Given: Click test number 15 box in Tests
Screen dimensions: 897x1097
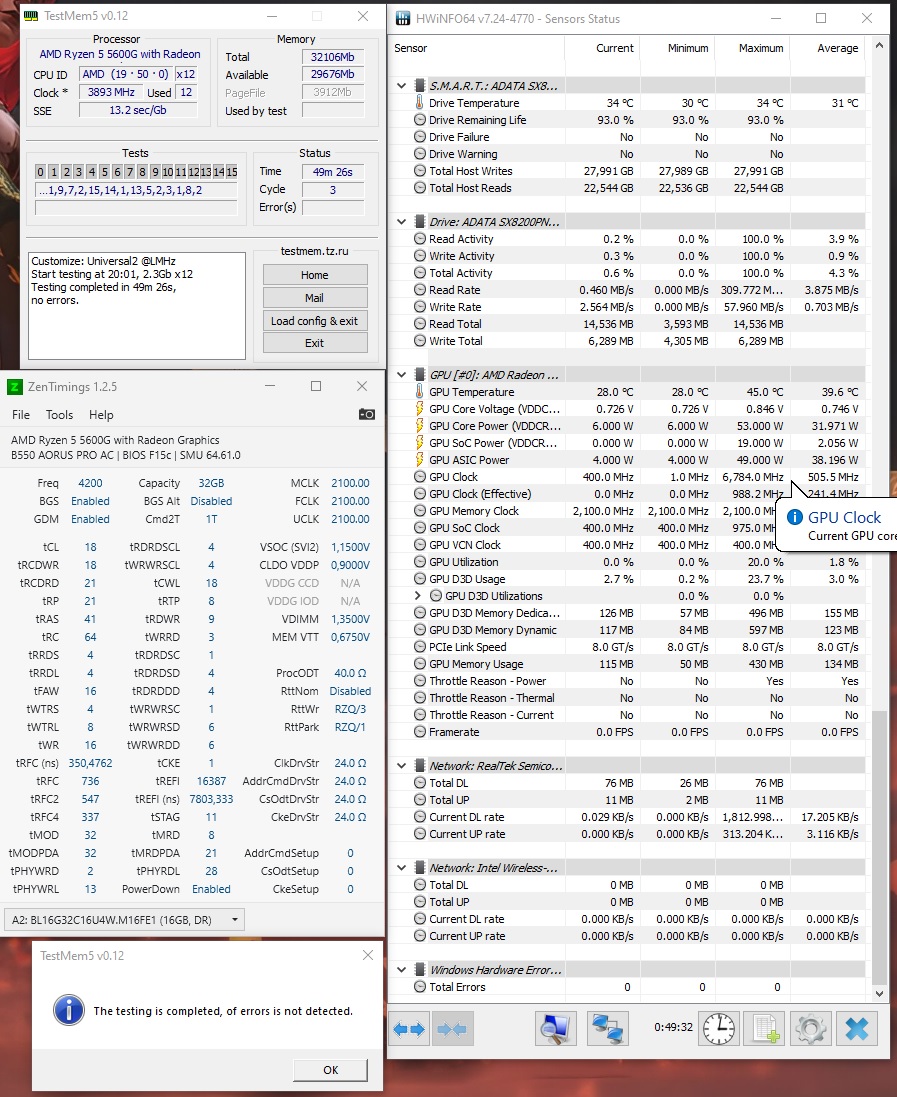Looking at the screenshot, I should (232, 171).
